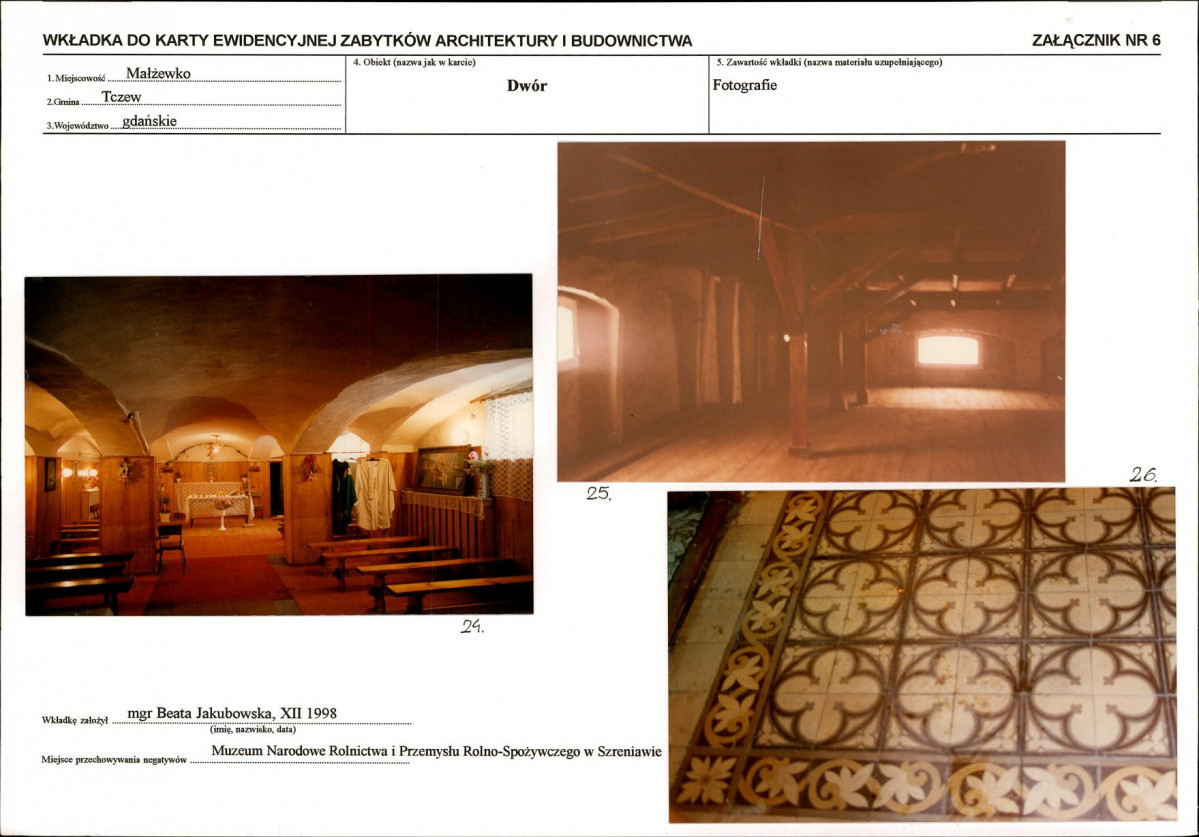
Task: Click the wooden attic photo numbered 25
Action: [811, 311]
